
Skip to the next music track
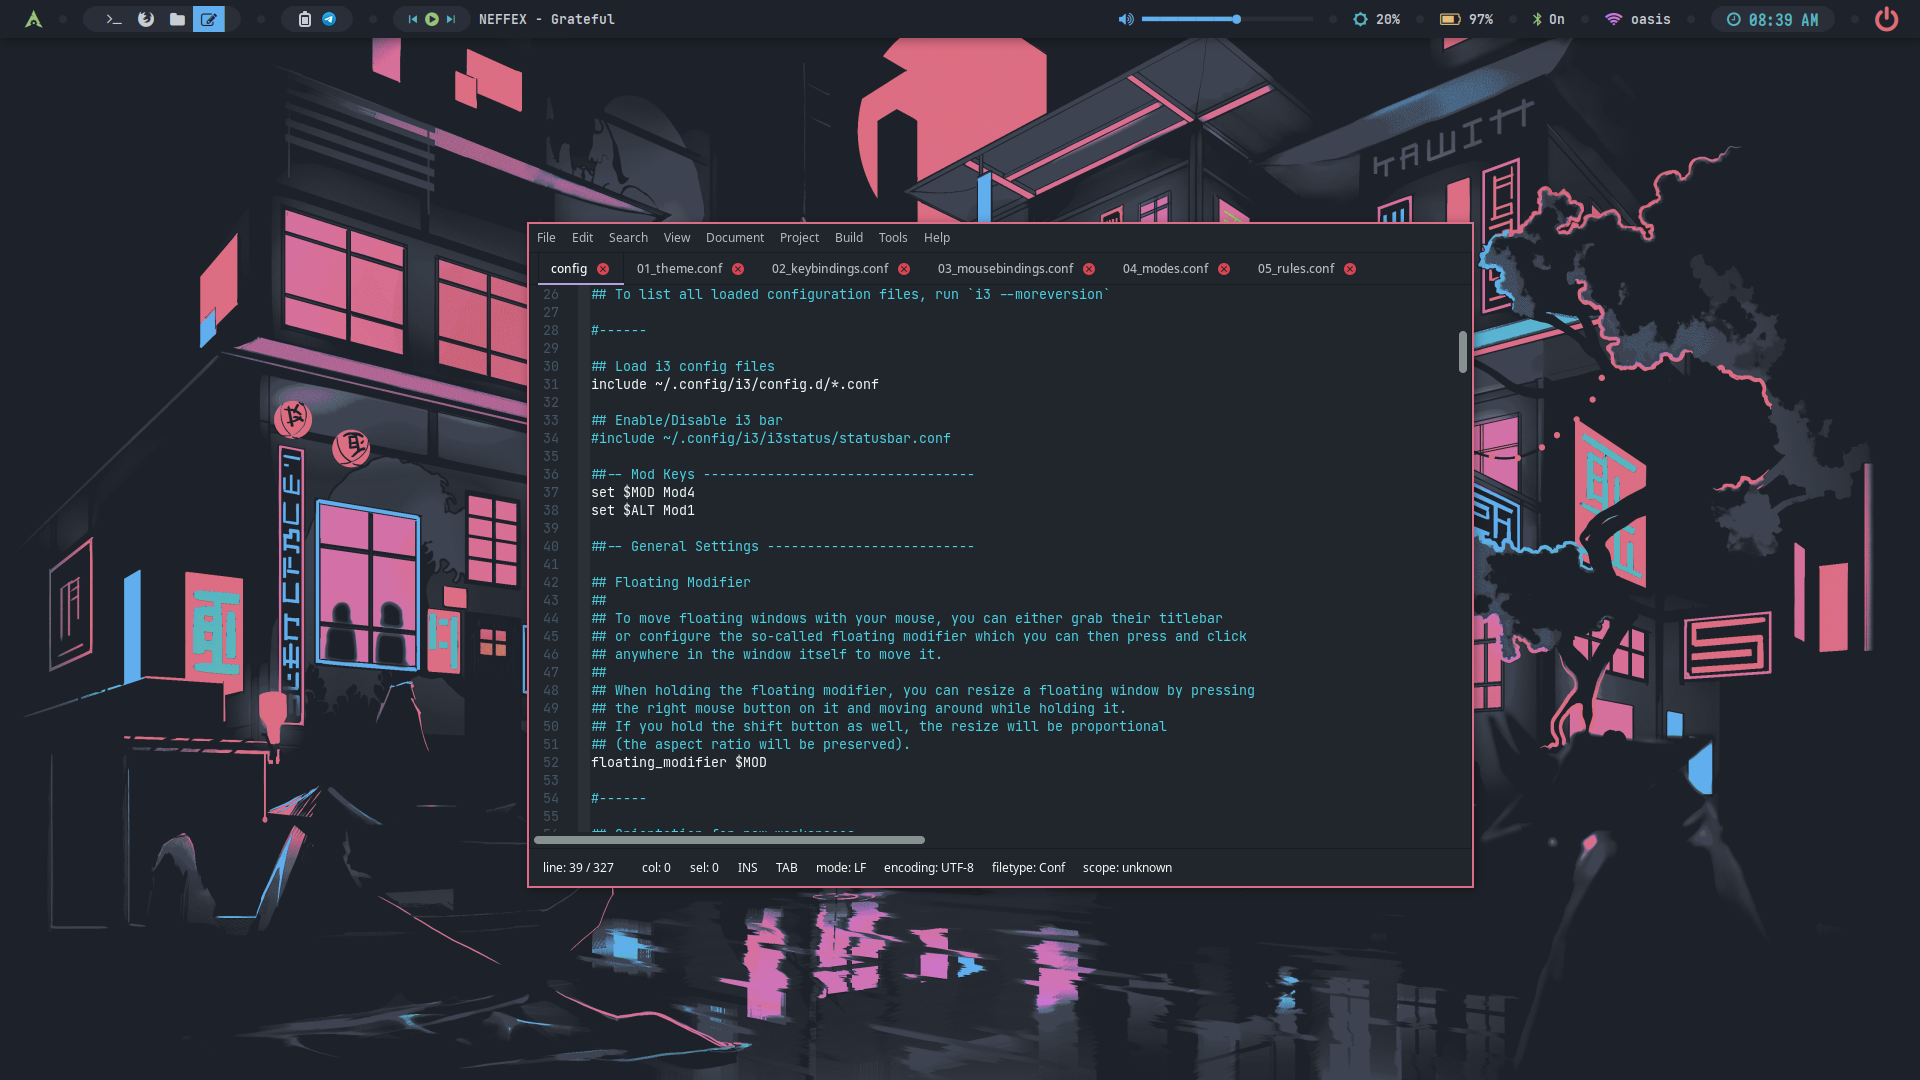(x=451, y=19)
